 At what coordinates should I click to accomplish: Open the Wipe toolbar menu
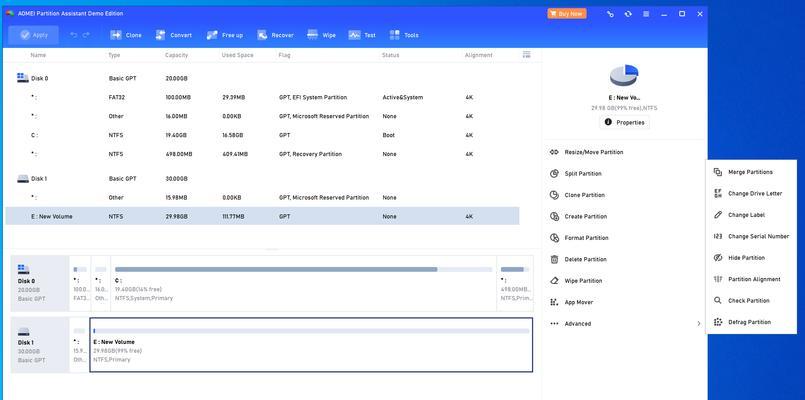tap(321, 35)
